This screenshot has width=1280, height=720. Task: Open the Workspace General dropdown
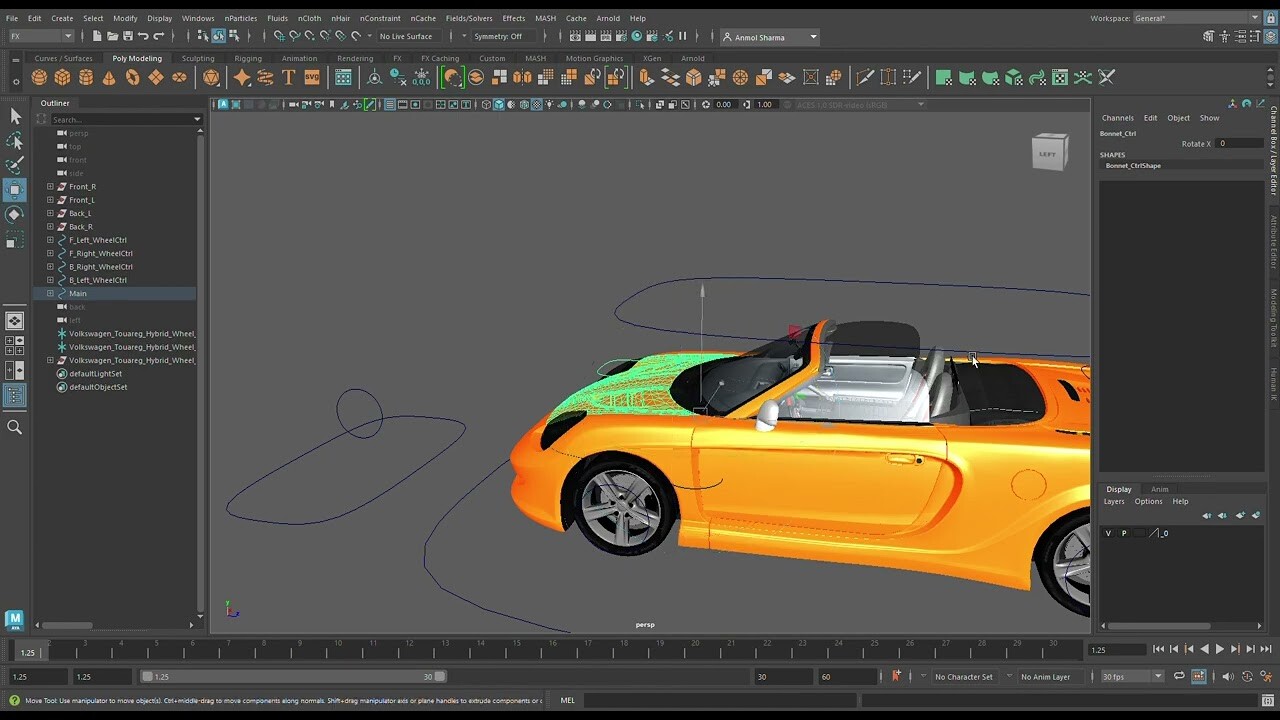tap(1196, 18)
